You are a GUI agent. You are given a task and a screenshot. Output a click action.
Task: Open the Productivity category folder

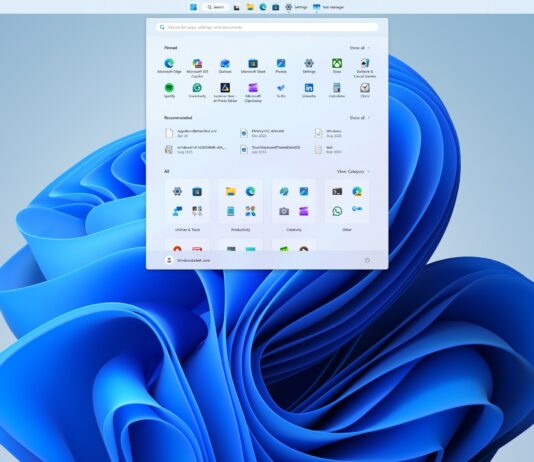coord(240,201)
